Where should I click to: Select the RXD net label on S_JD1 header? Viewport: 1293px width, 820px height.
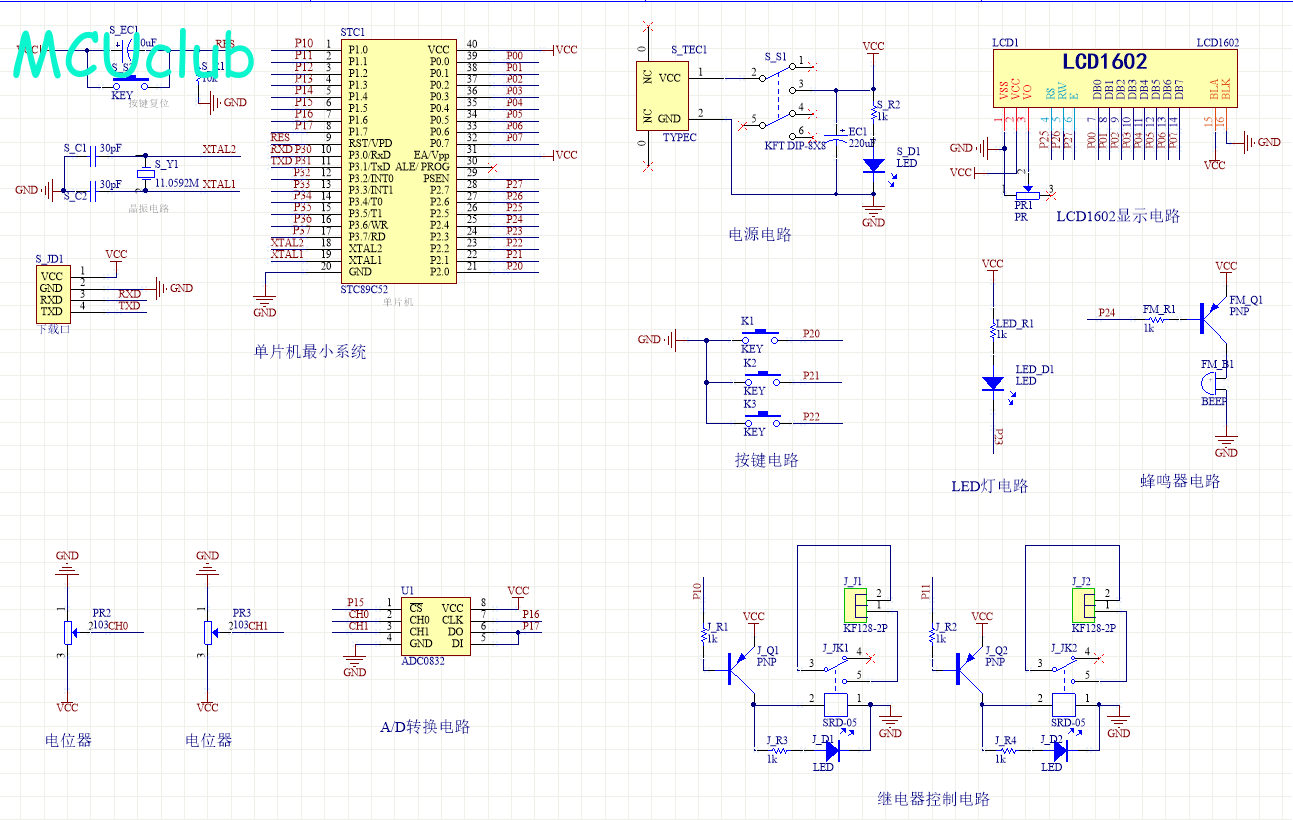click(x=130, y=294)
